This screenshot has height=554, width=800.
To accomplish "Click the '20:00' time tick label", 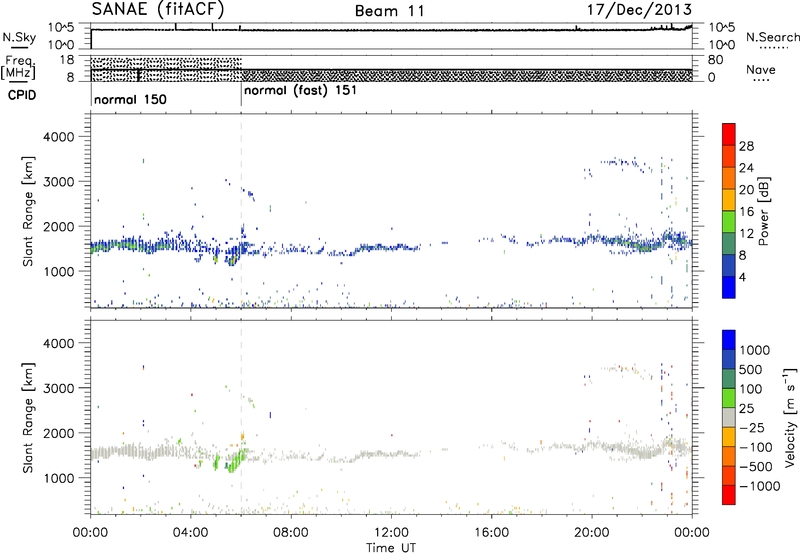I will point(591,532).
